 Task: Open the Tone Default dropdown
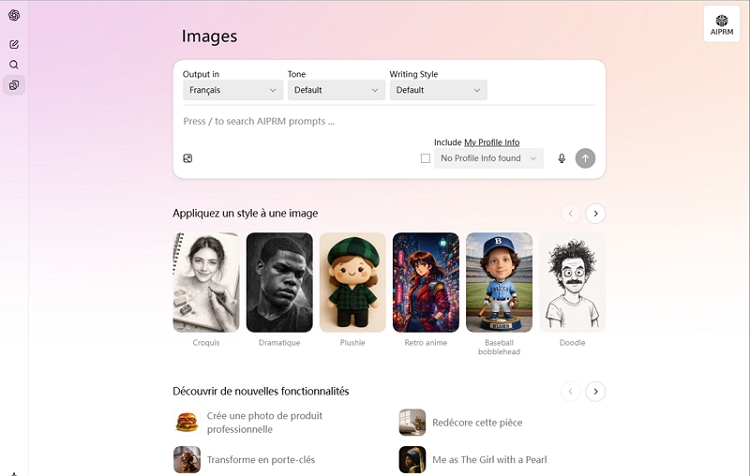336,90
